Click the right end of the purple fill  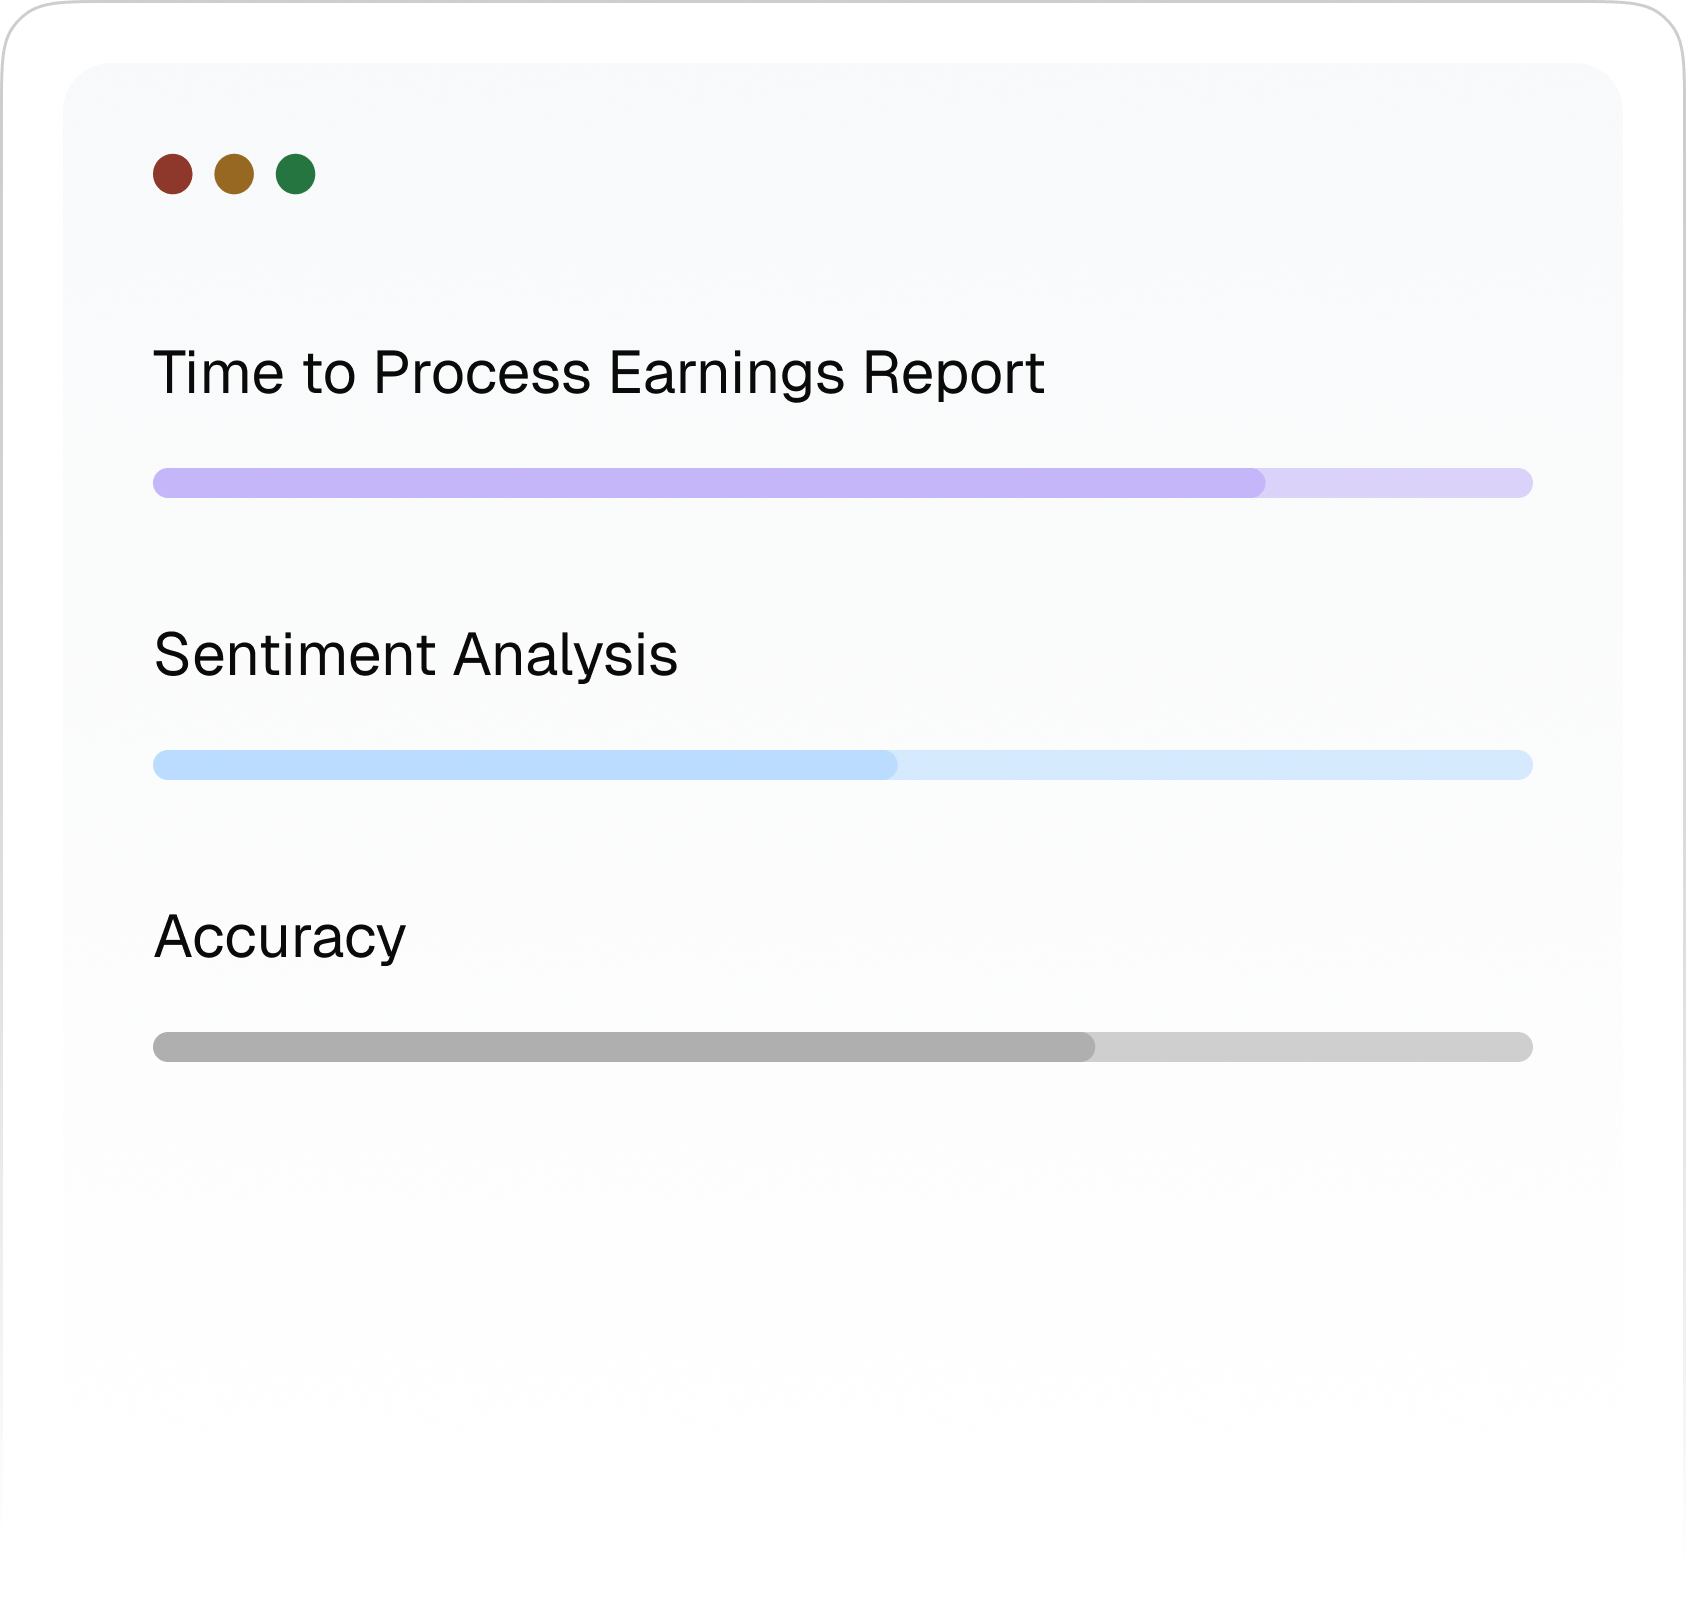coord(1258,483)
